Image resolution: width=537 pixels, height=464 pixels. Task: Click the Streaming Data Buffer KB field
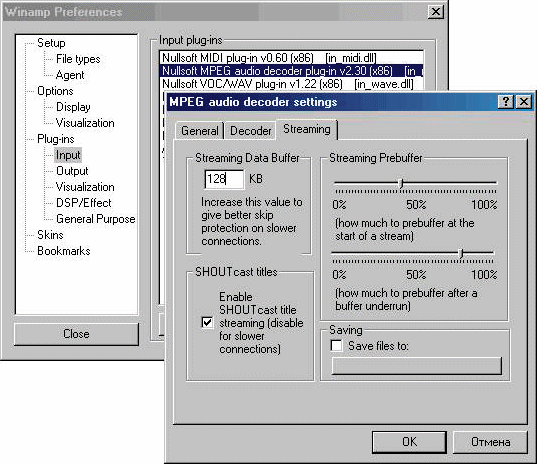(224, 179)
